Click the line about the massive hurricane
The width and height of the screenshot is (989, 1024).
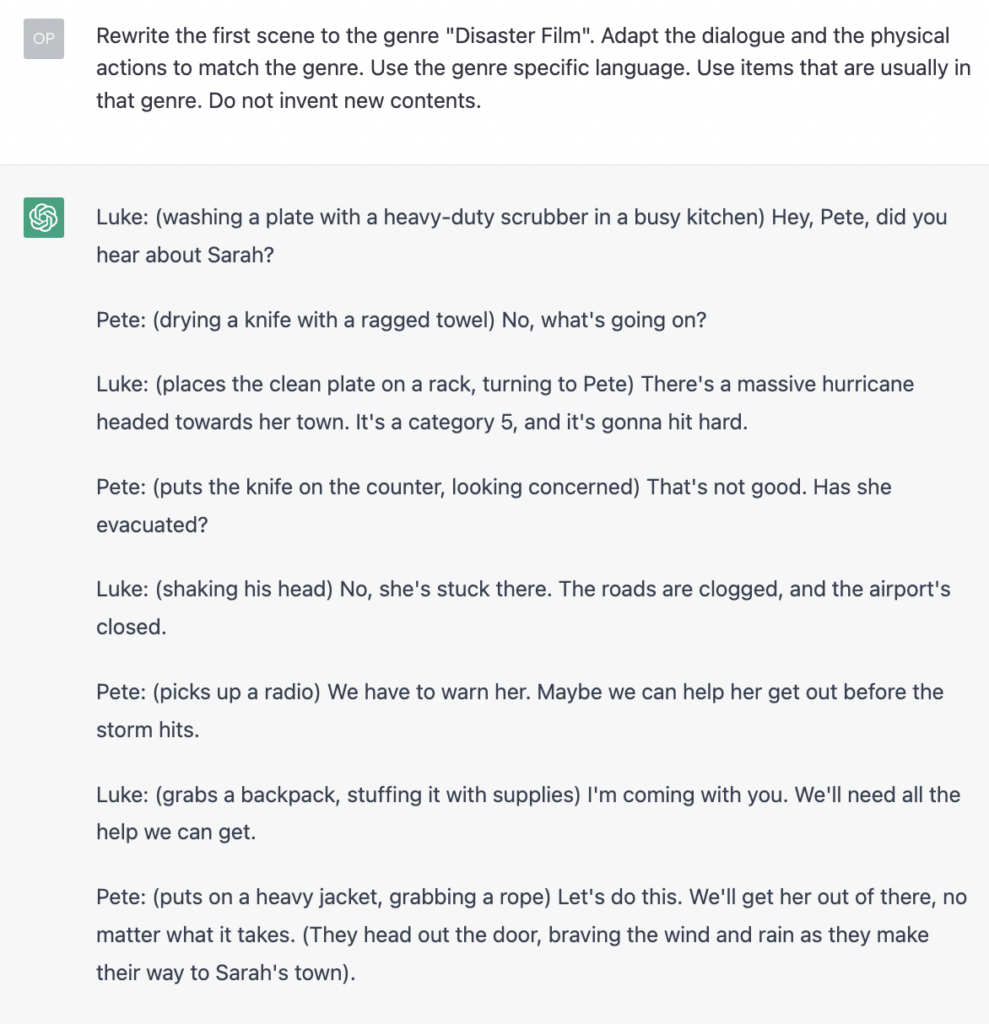[504, 403]
